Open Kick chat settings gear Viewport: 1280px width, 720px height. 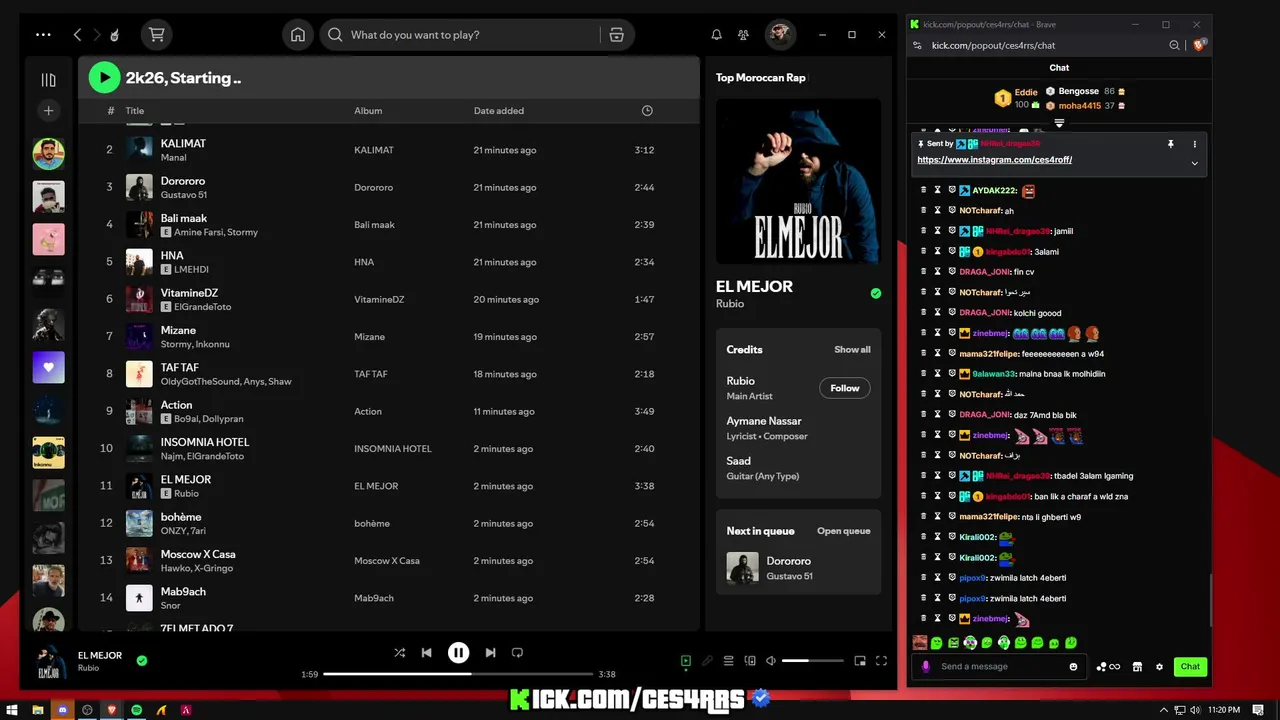(x=1159, y=666)
